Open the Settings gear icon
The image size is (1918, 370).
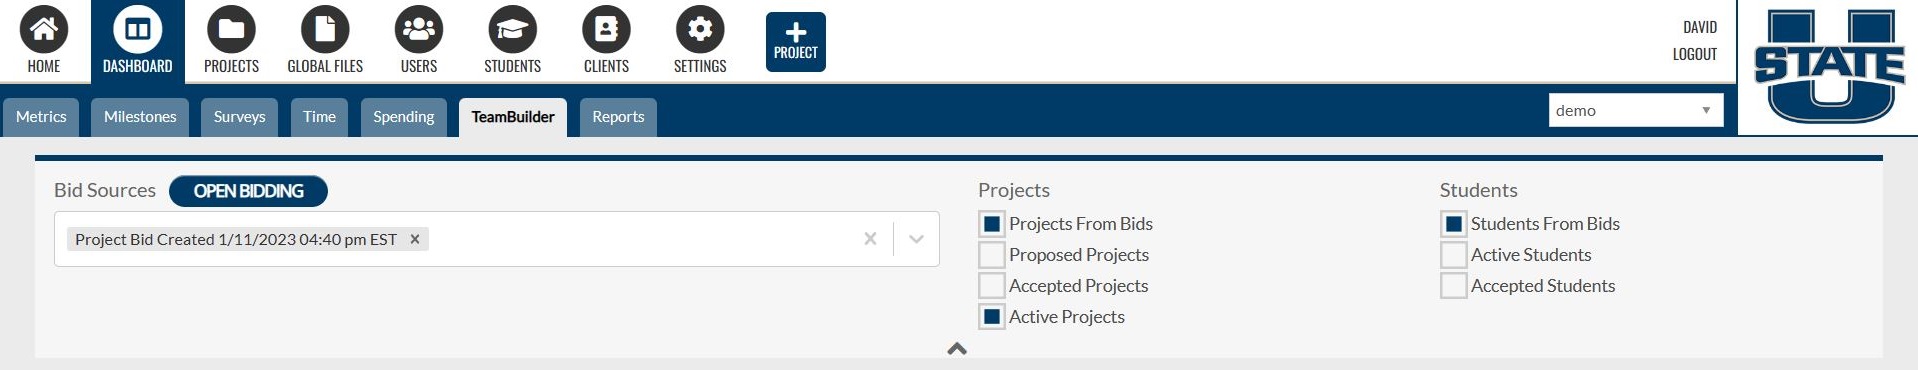click(x=700, y=30)
